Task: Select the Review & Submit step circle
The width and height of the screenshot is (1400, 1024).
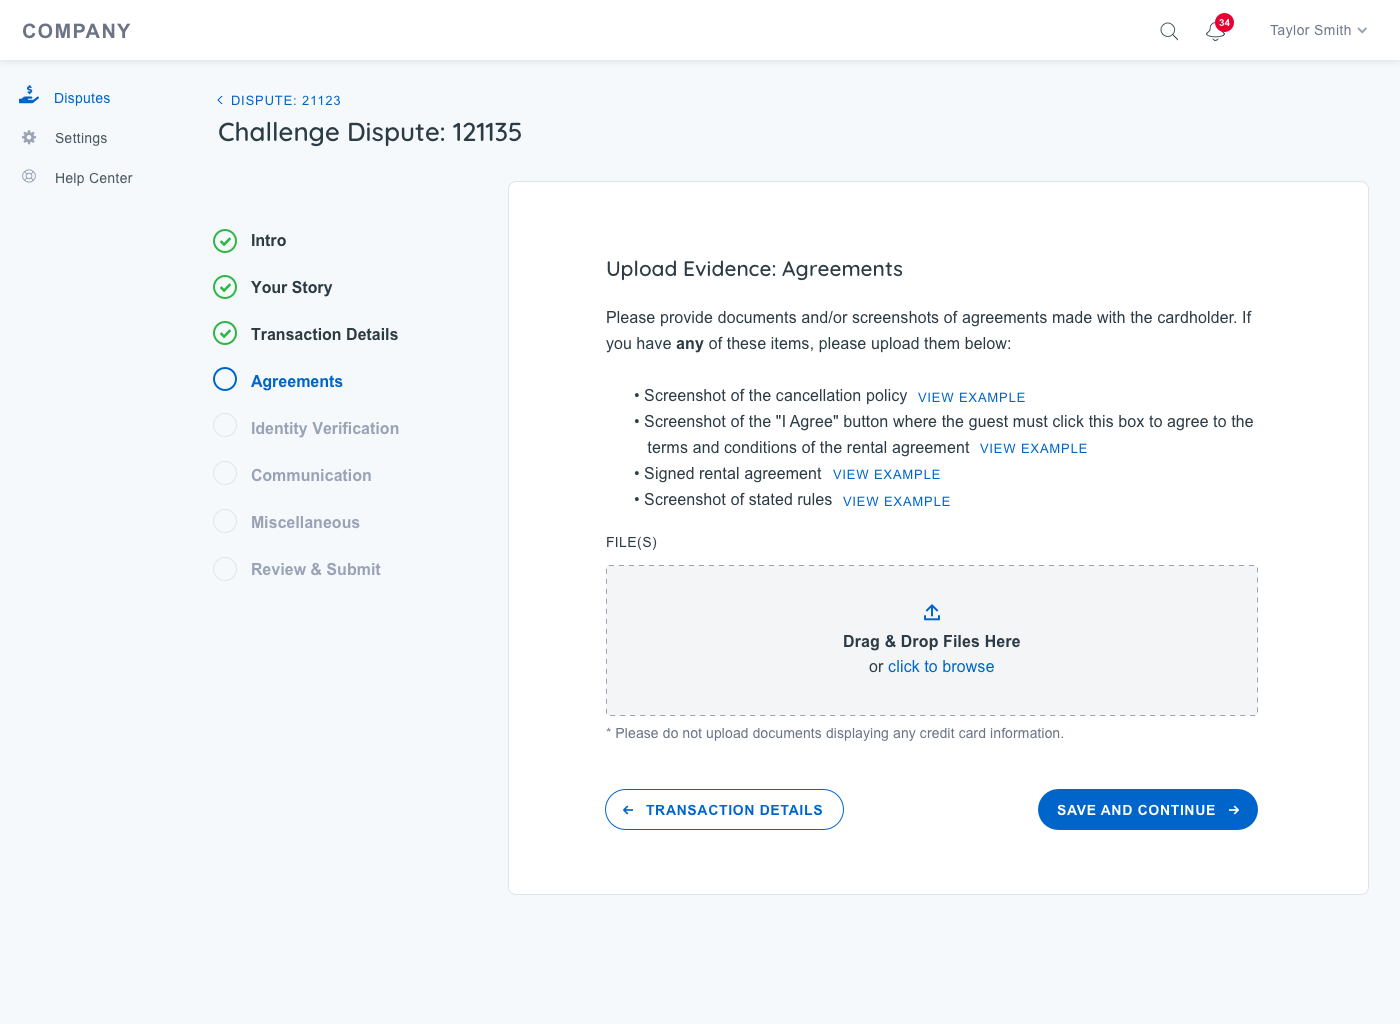Action: click(225, 569)
